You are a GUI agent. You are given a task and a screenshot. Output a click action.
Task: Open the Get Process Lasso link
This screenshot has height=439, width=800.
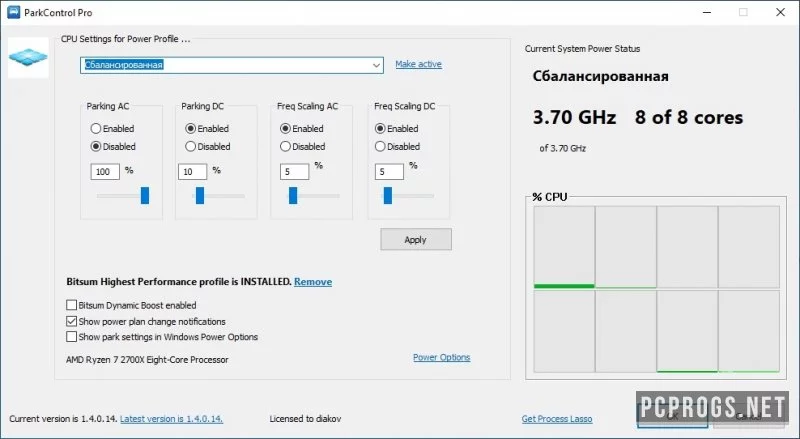557,419
